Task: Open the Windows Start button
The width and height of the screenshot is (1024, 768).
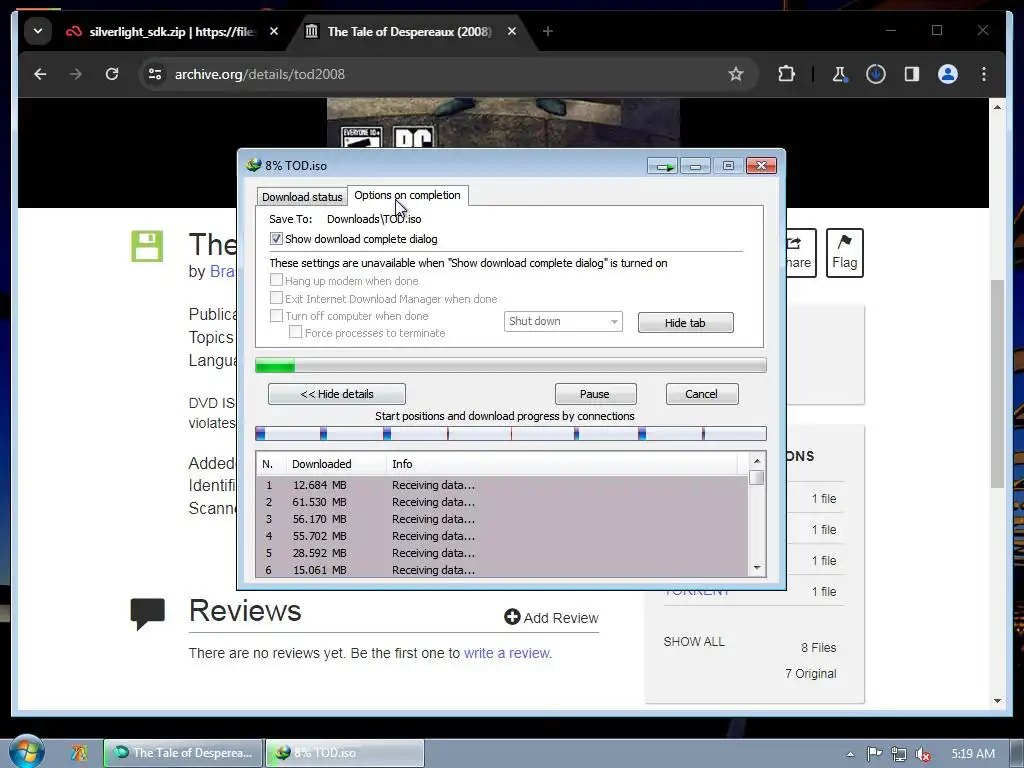Action: [x=27, y=752]
